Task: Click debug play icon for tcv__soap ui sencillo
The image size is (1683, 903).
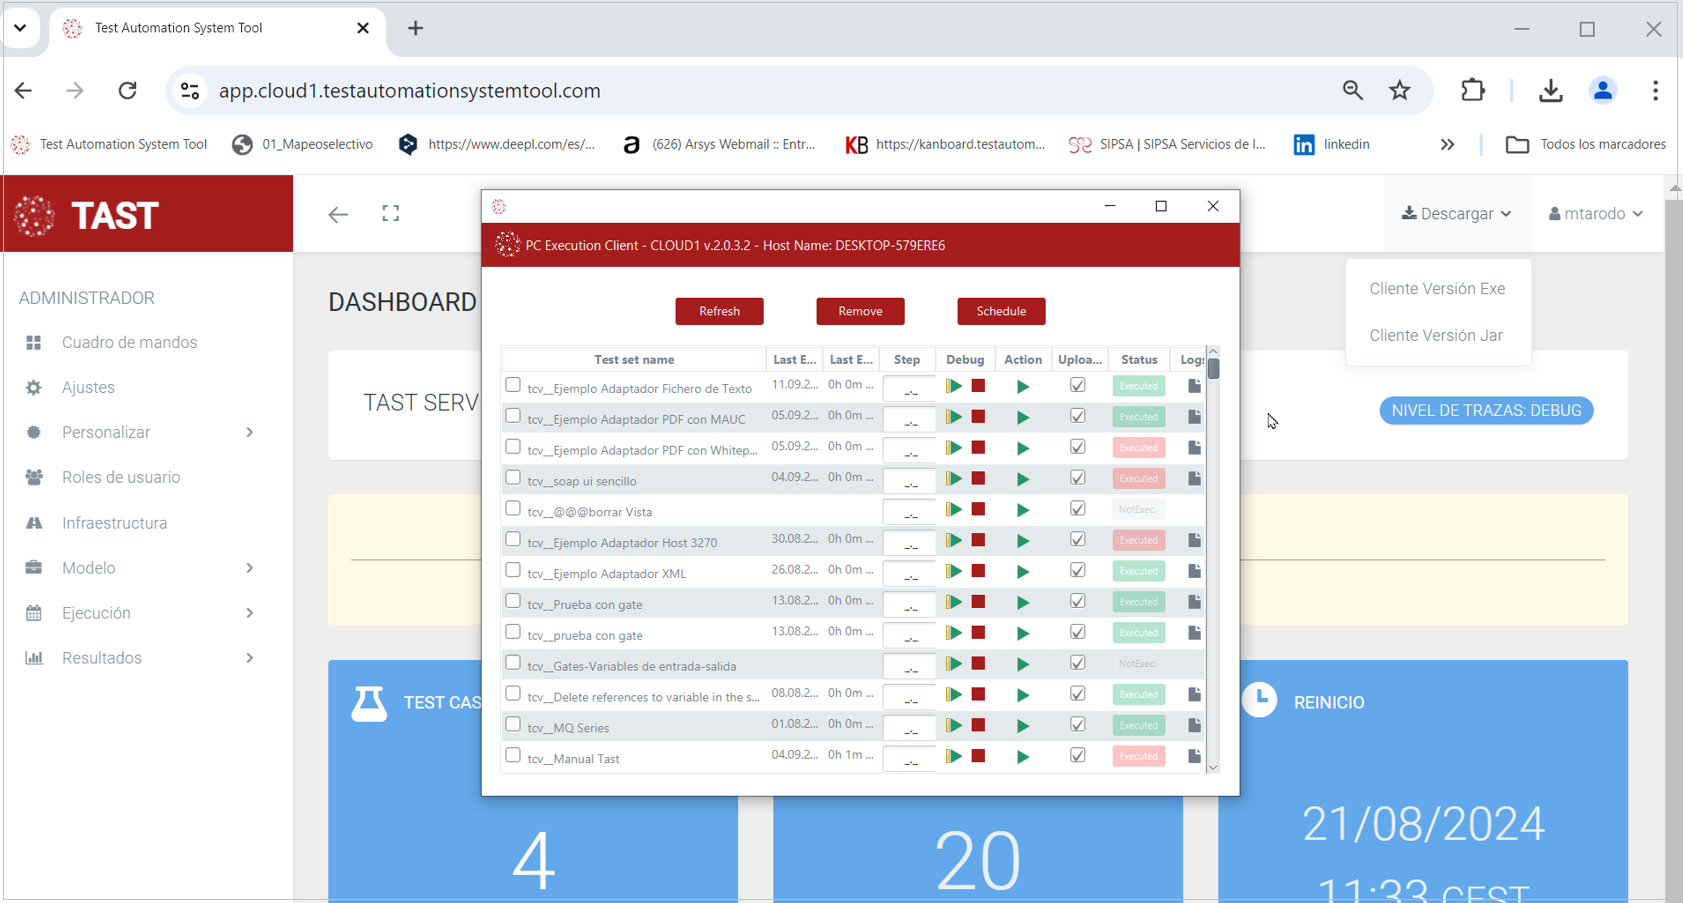Action: pos(954,479)
